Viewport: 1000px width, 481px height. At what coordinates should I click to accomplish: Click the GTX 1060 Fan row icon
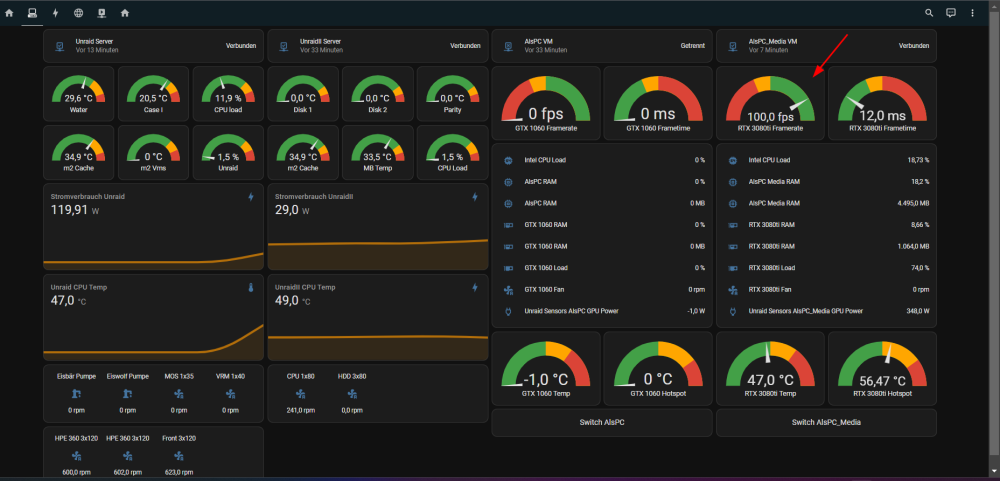tap(508, 290)
